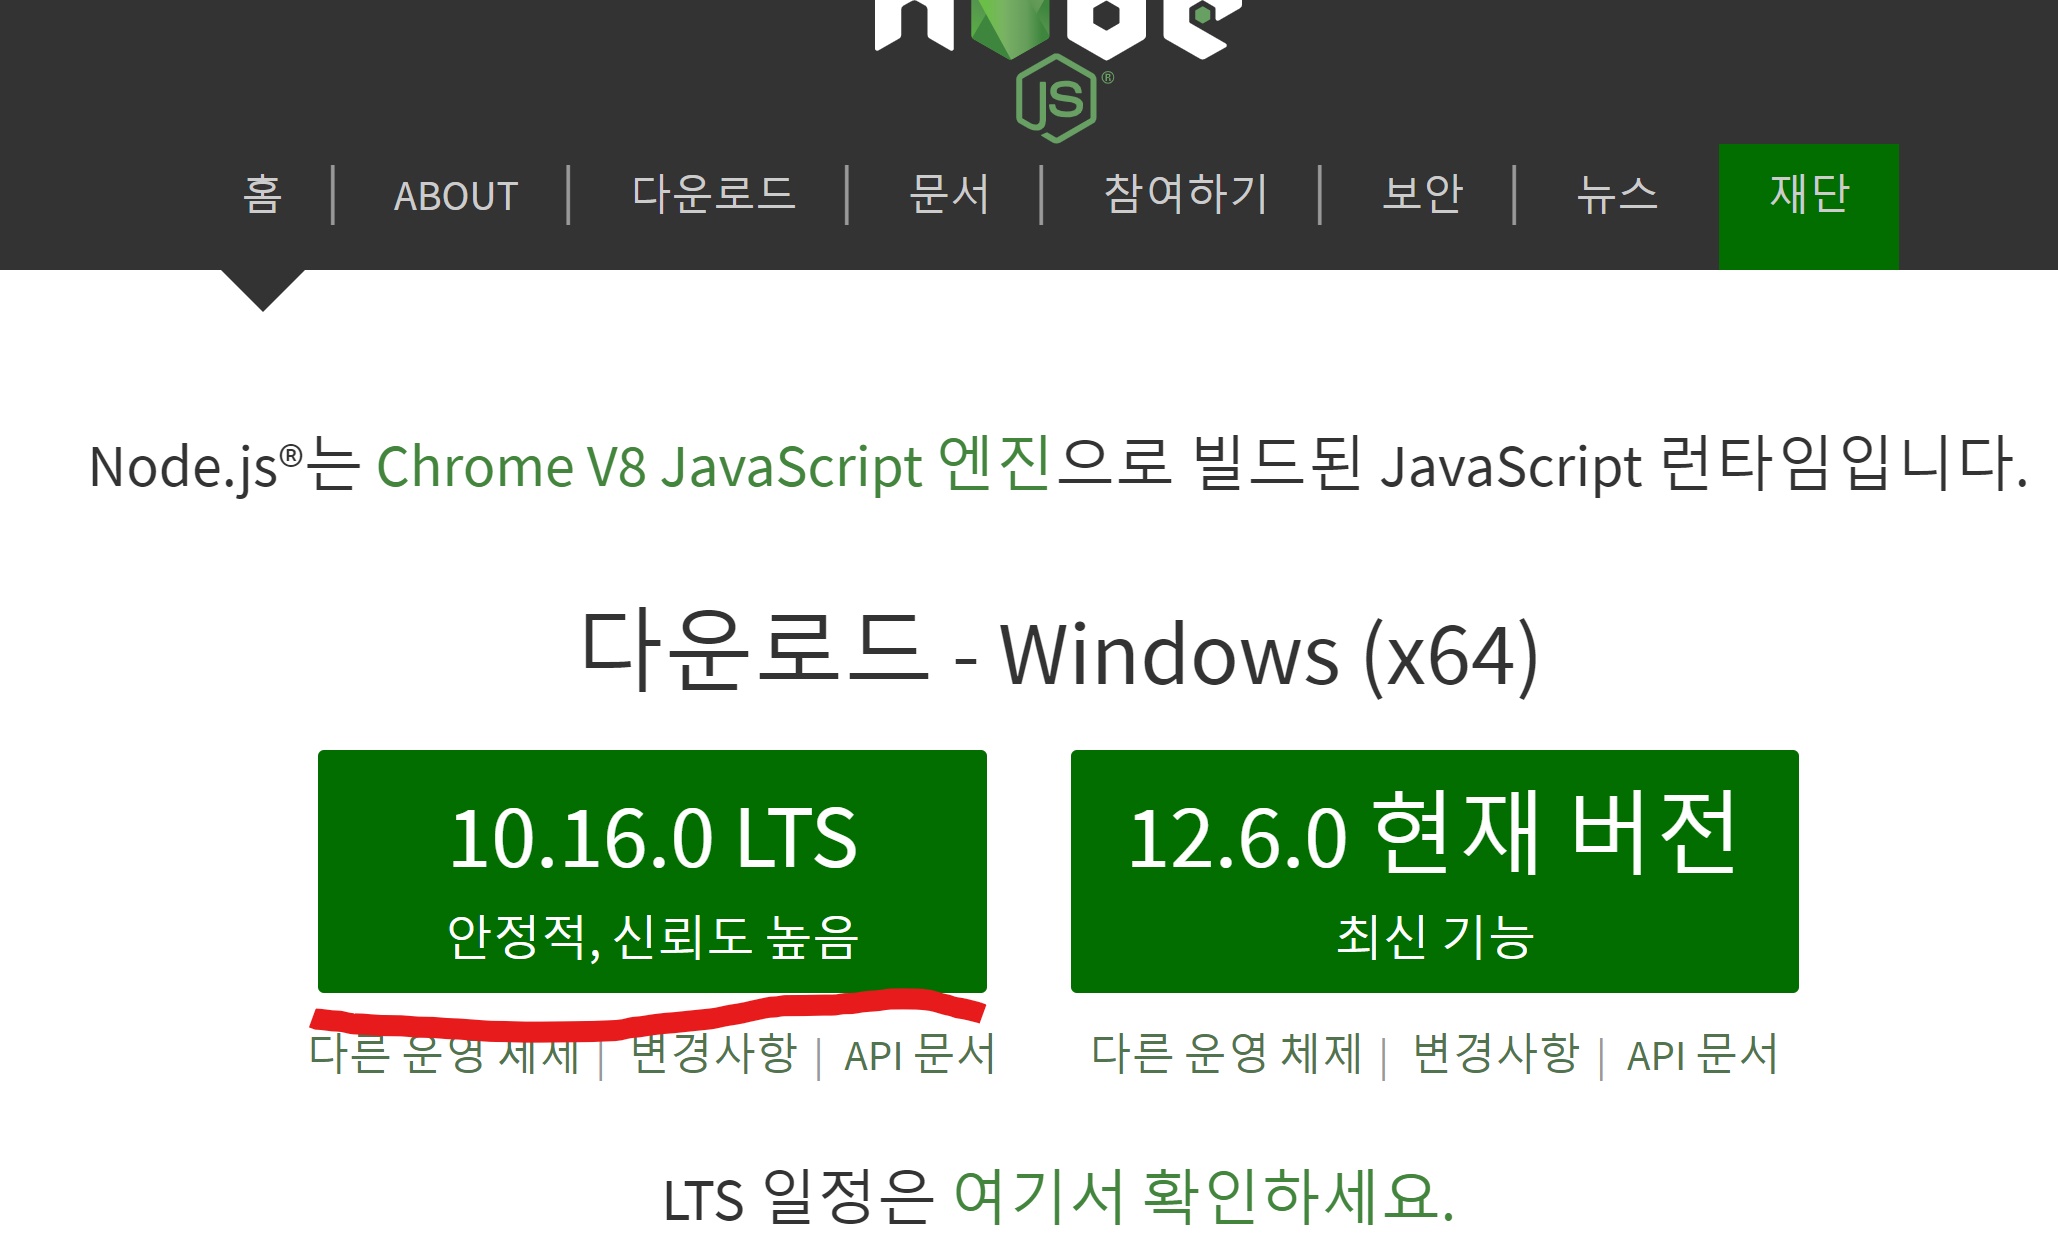This screenshot has height=1235, width=2058.
Task: Click the Node.js JS hexagon logo
Action: [x=1056, y=98]
